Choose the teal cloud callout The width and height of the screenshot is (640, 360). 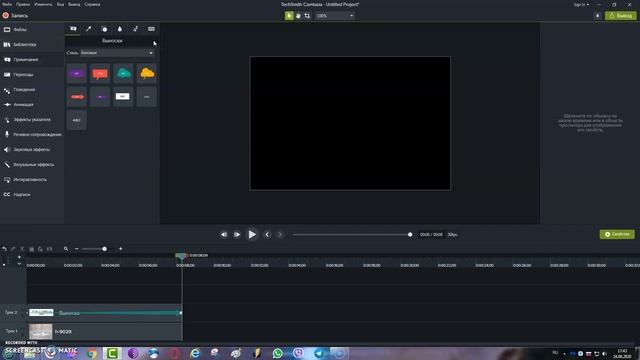tap(123, 73)
